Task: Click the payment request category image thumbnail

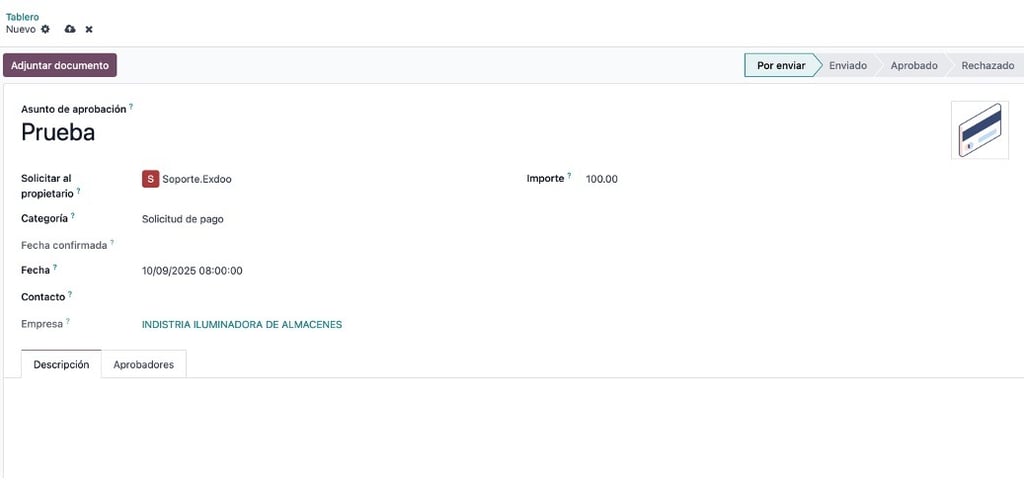Action: tap(980, 130)
